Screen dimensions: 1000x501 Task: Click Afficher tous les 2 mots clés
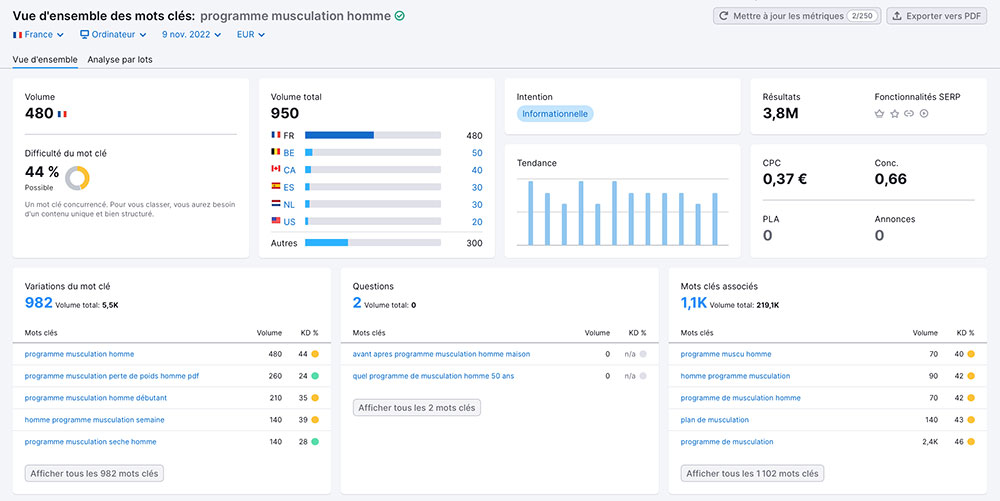pyautogui.click(x=416, y=407)
